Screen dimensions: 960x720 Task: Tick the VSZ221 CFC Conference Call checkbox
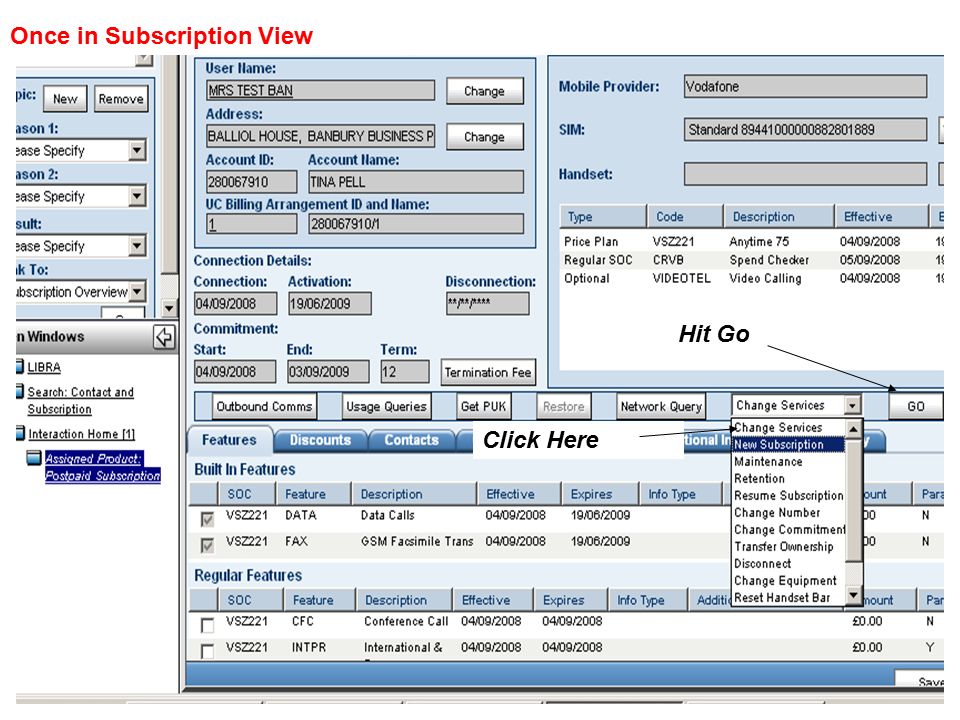(x=208, y=625)
